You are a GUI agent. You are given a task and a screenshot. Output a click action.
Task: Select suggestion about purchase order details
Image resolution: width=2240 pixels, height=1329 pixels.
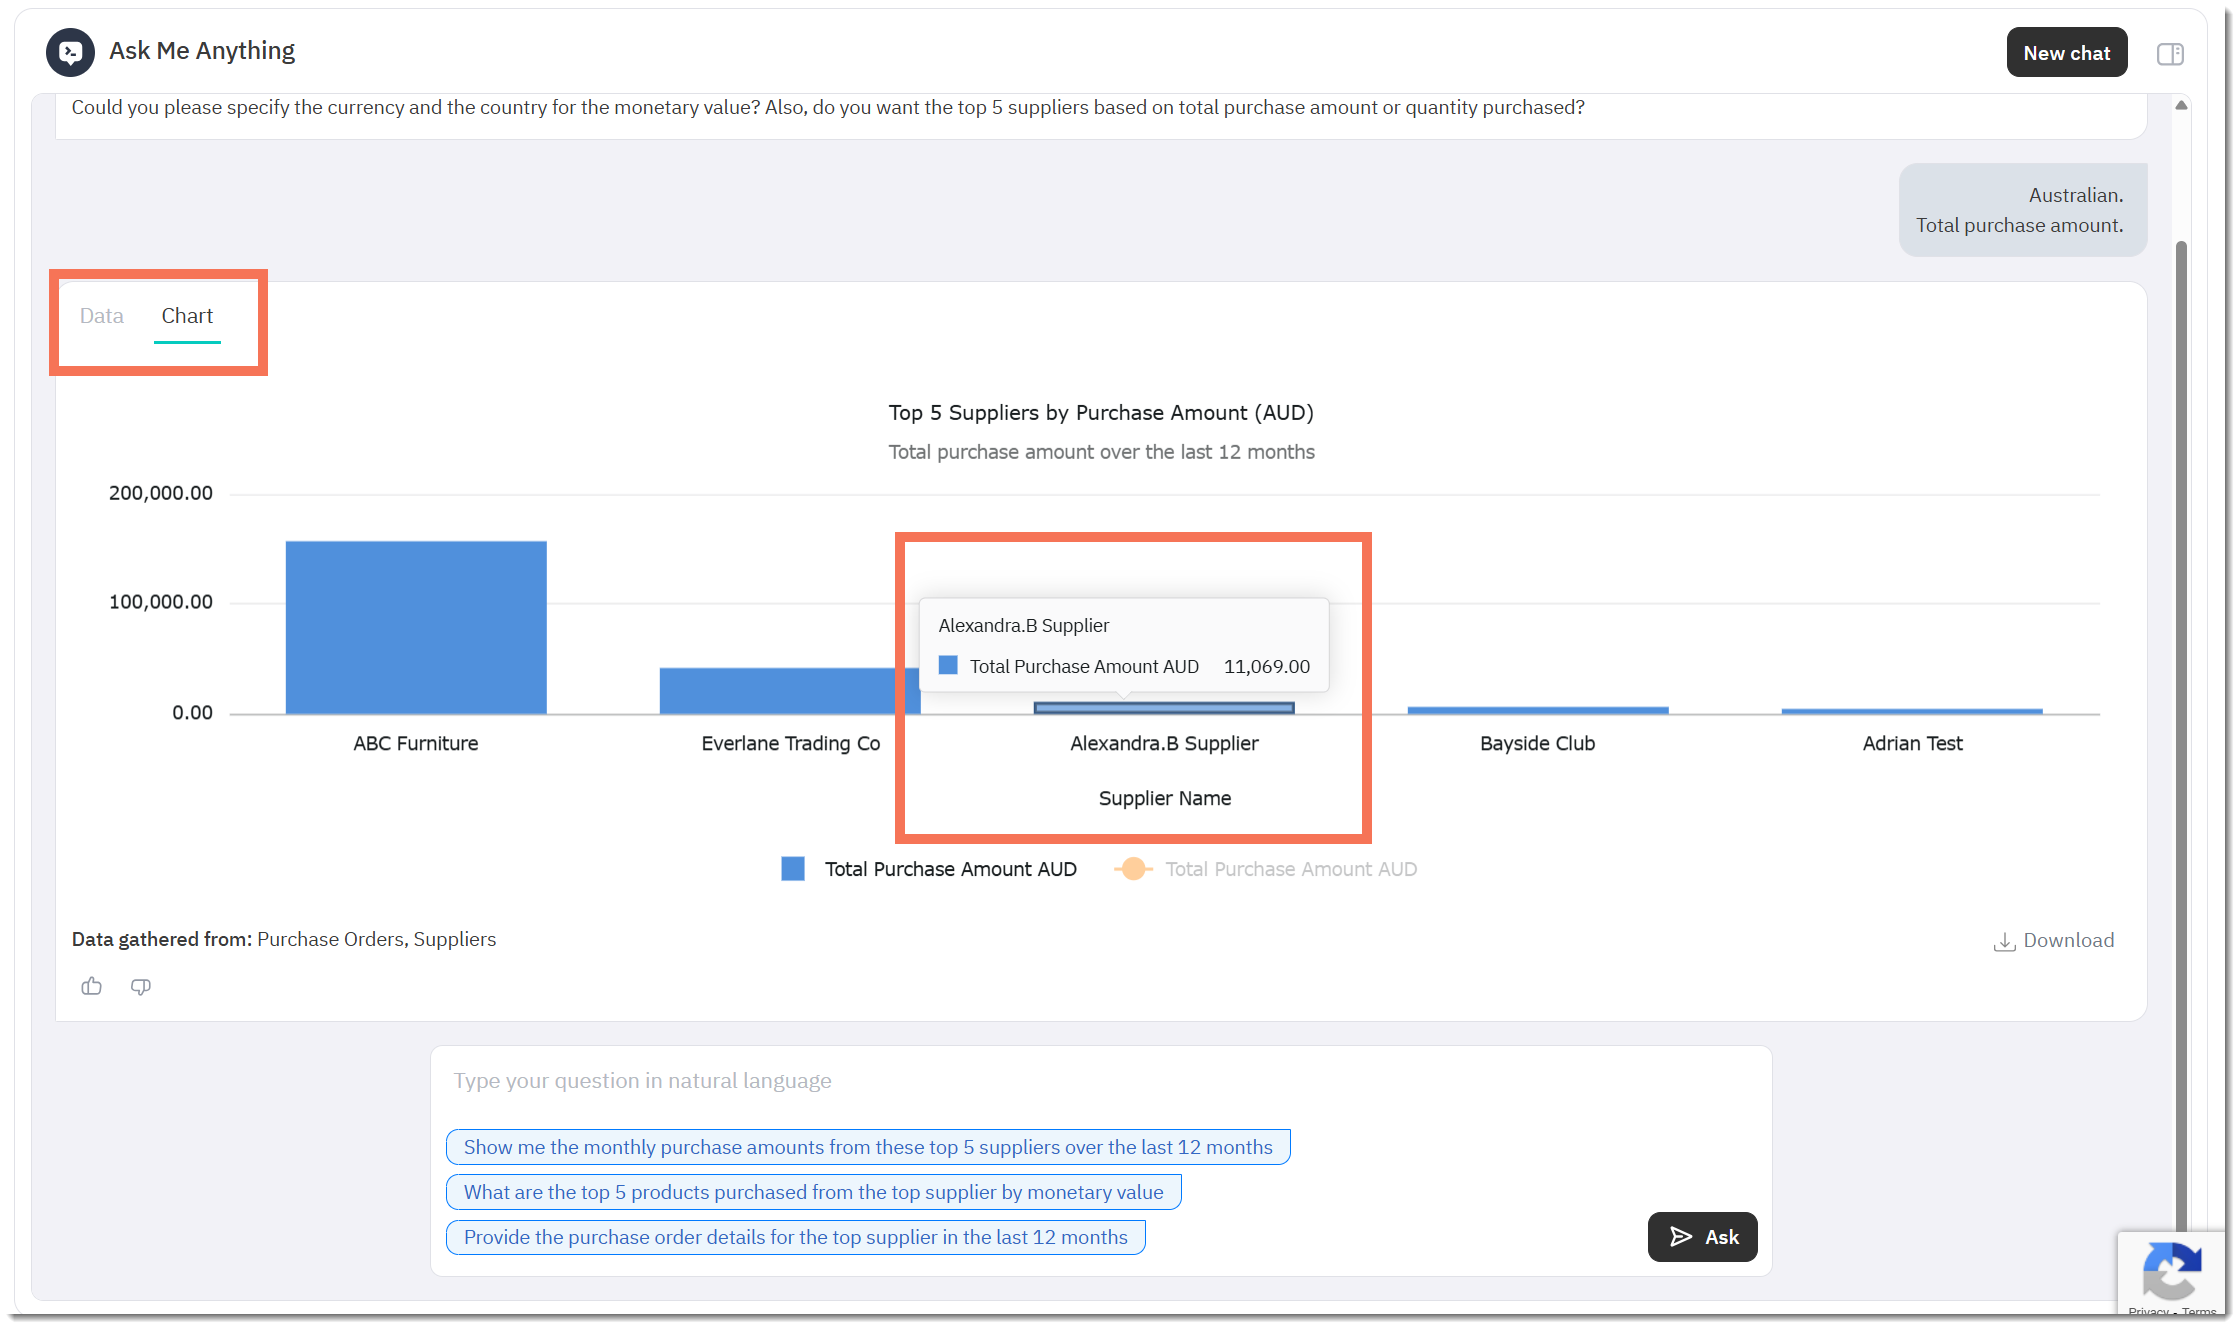tap(795, 1237)
